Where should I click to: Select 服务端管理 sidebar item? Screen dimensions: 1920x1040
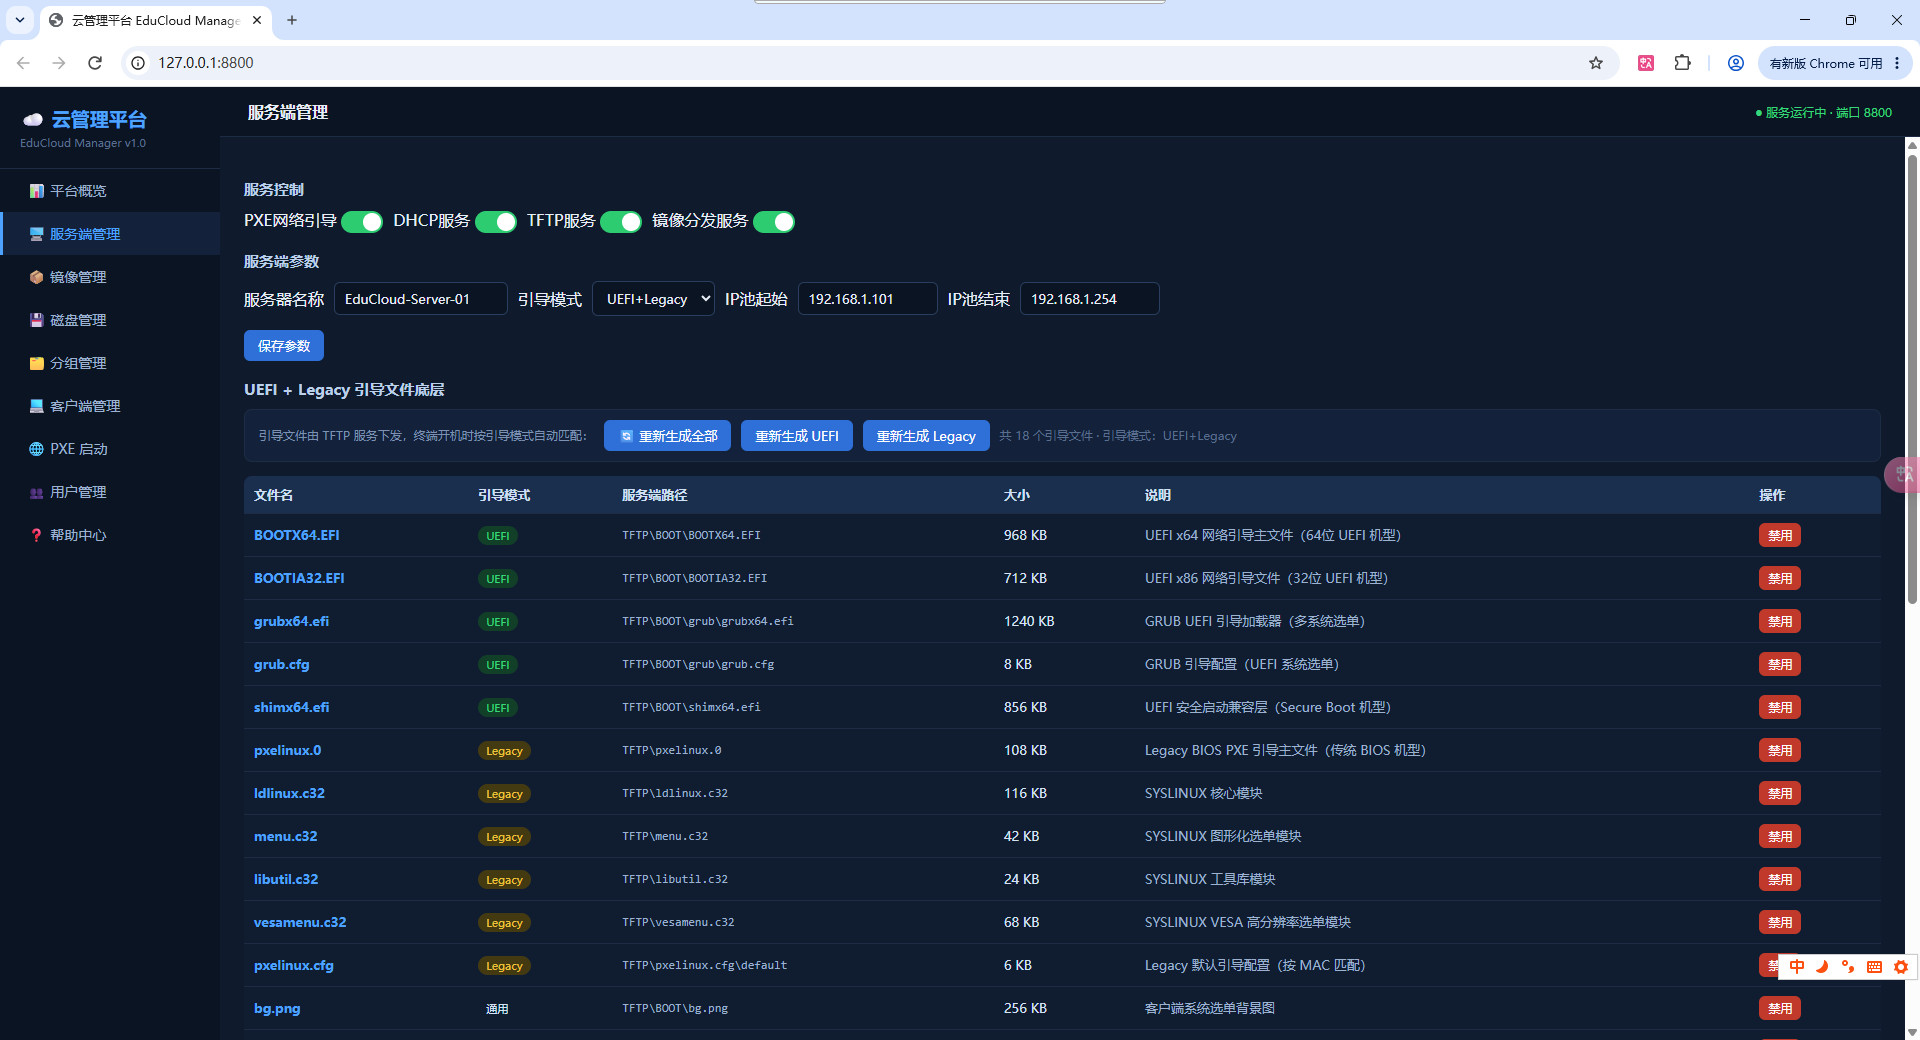coord(110,234)
